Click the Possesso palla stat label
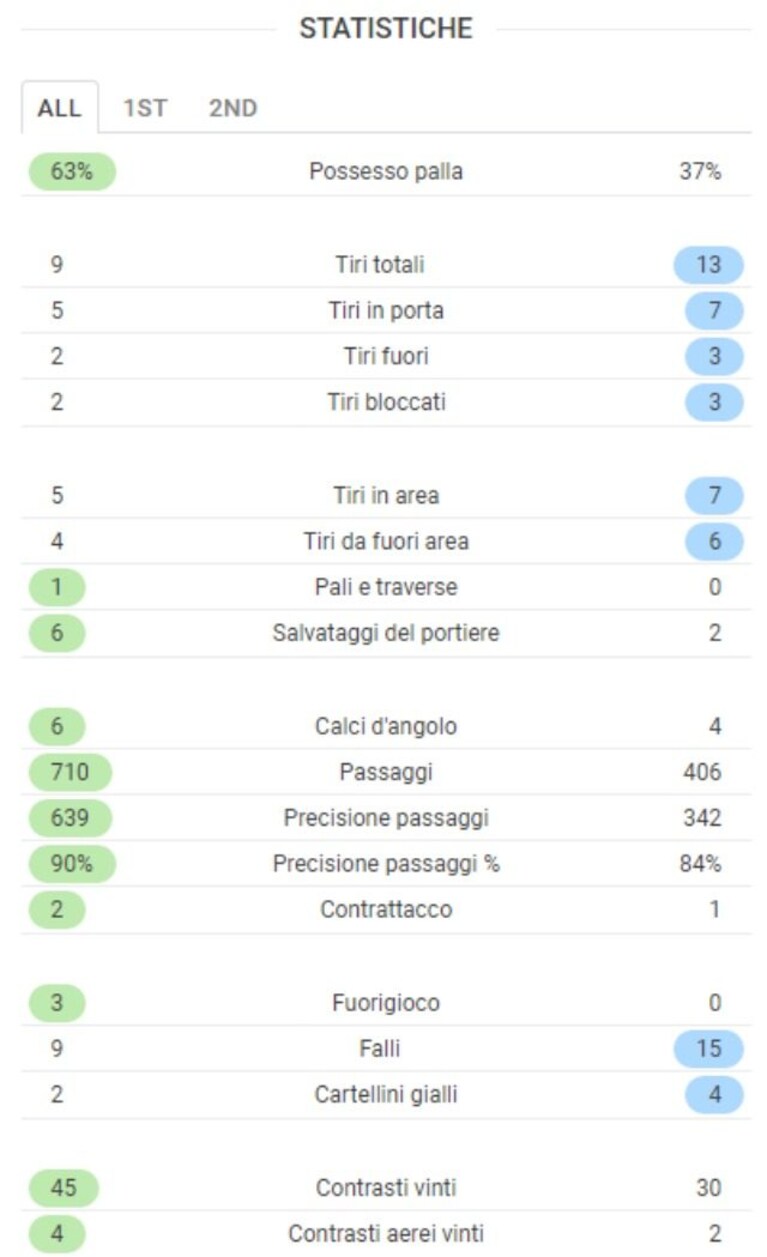The height and width of the screenshot is (1257, 767). coord(386,171)
